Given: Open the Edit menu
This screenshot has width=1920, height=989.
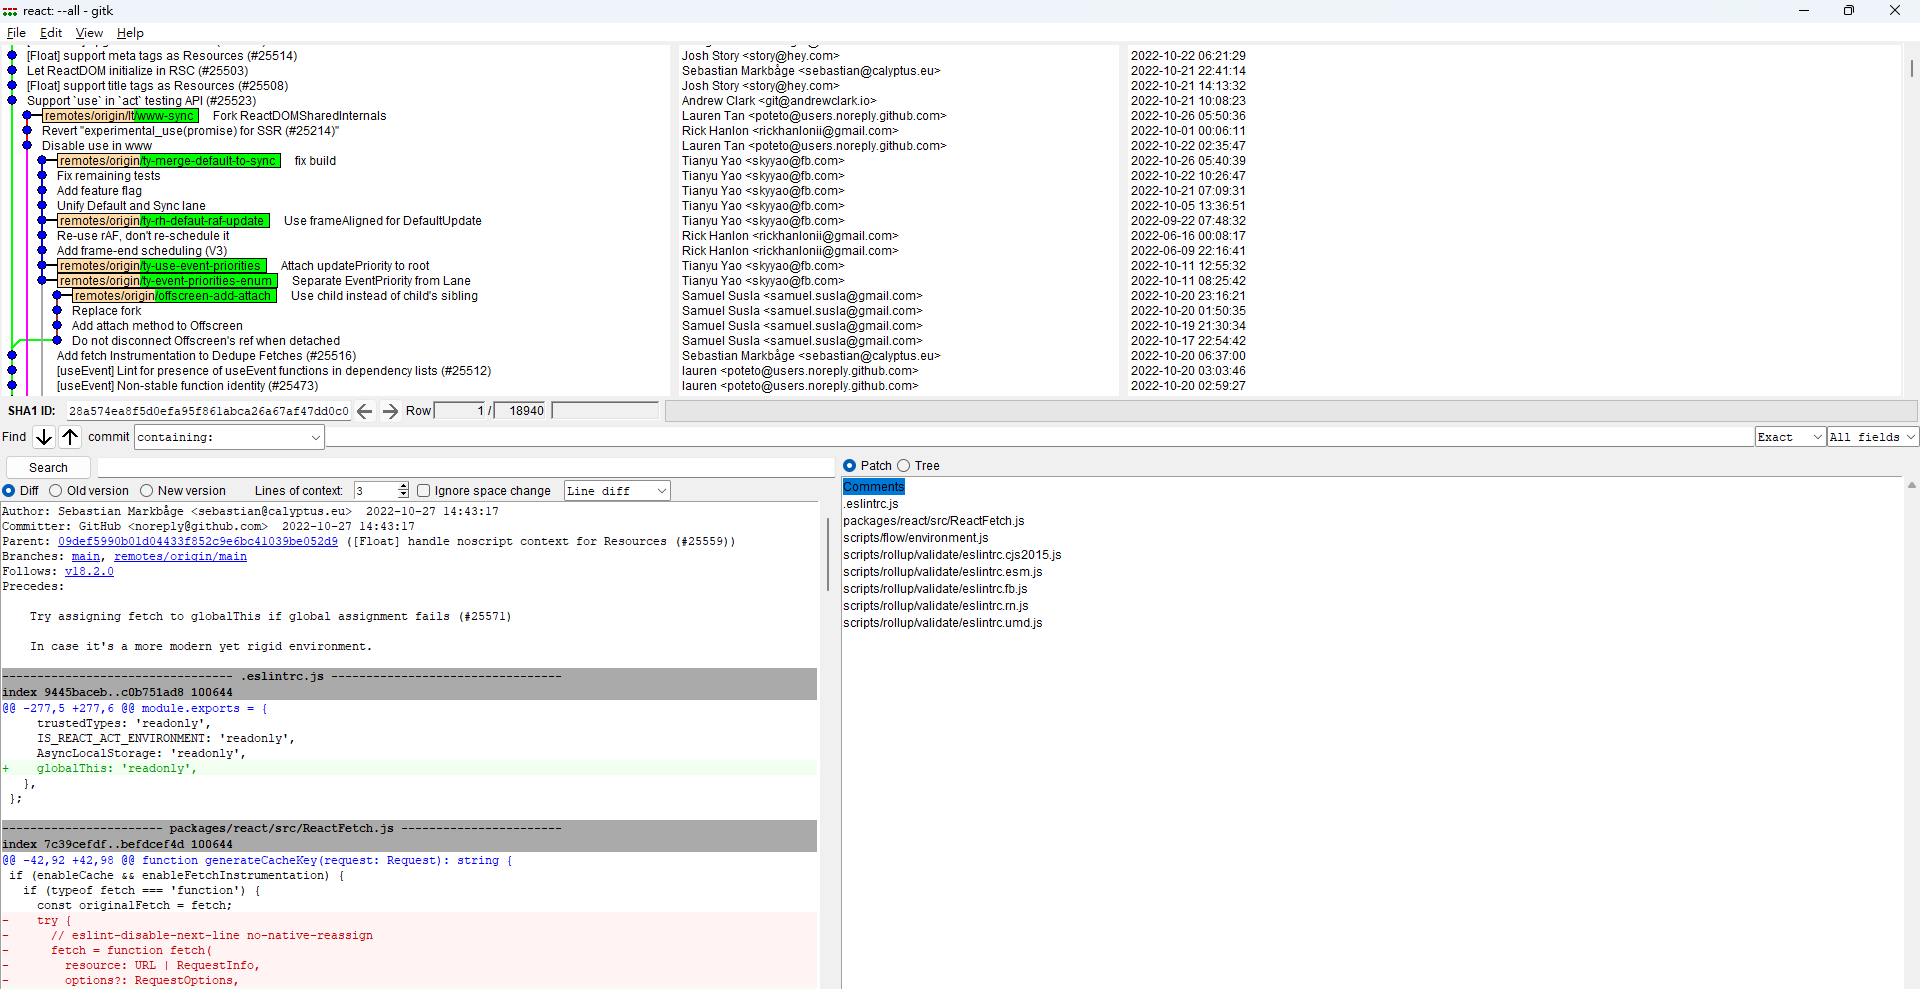Looking at the screenshot, I should pos(50,32).
